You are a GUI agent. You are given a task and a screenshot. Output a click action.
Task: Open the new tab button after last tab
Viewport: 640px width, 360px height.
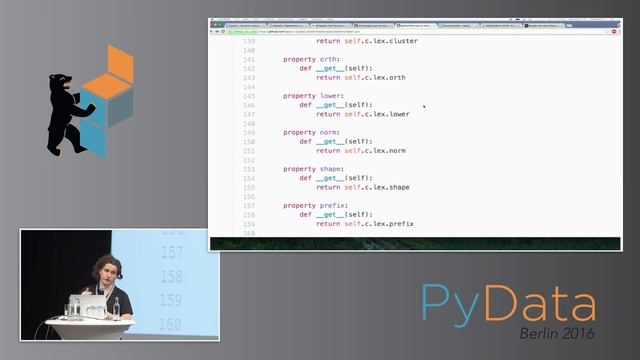(x=569, y=26)
